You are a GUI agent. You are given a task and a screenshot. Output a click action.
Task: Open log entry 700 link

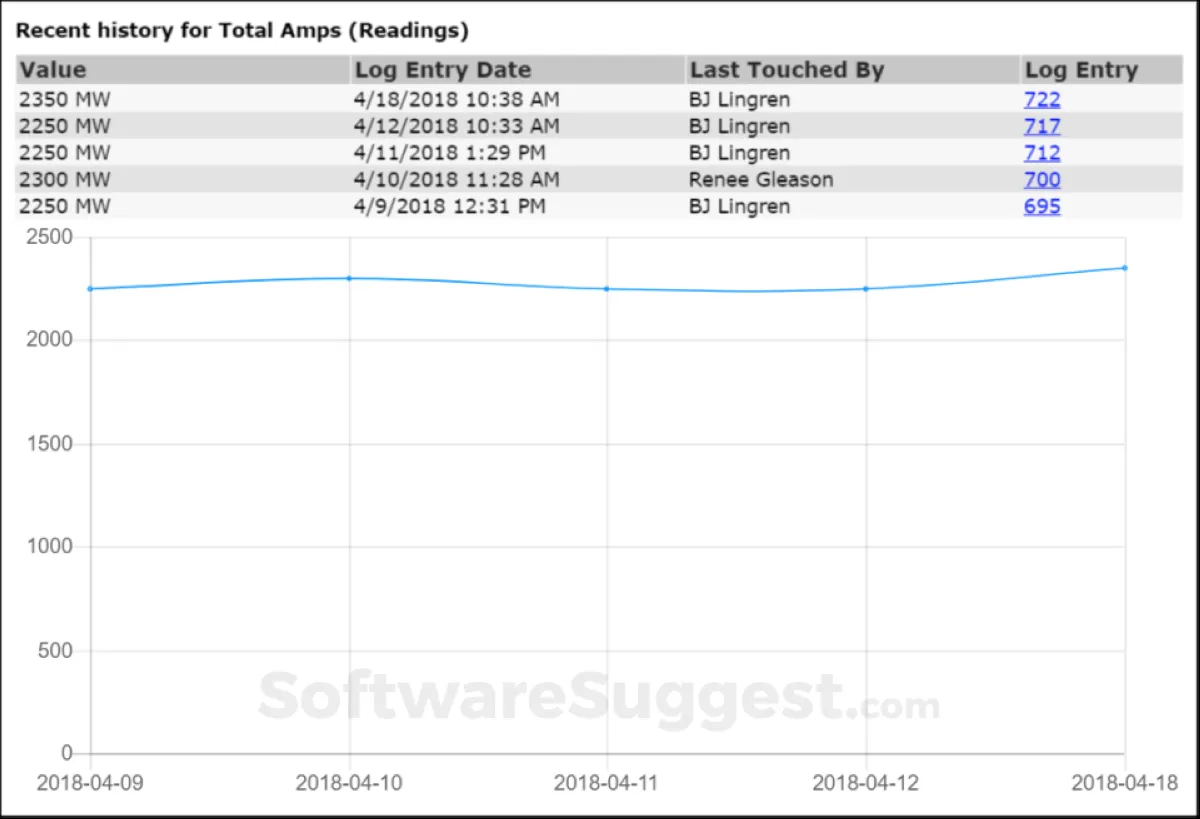(1041, 180)
